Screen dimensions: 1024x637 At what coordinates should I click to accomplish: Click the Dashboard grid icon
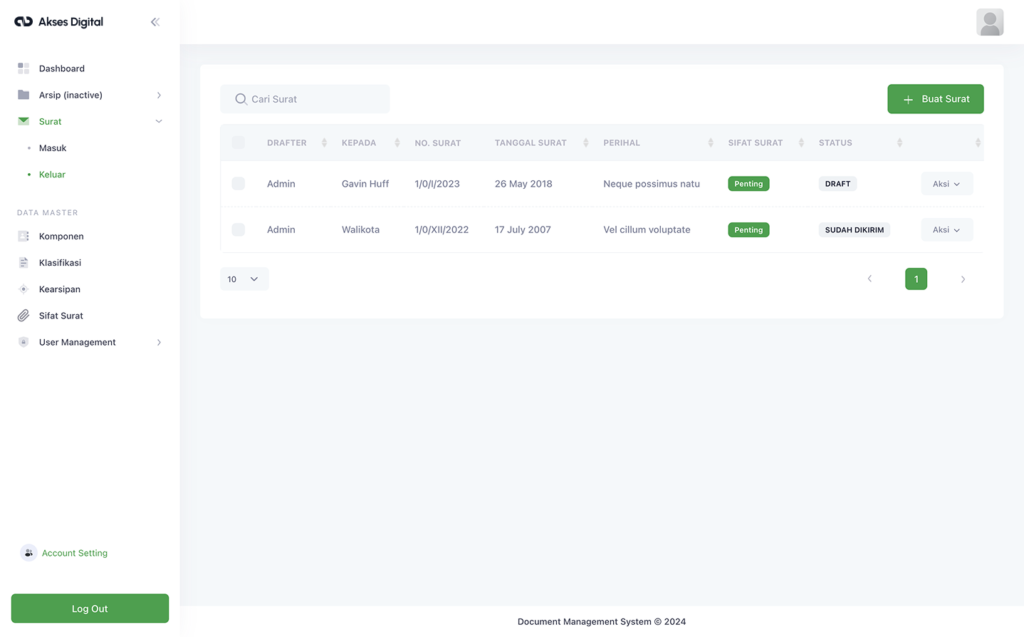click(x=23, y=68)
